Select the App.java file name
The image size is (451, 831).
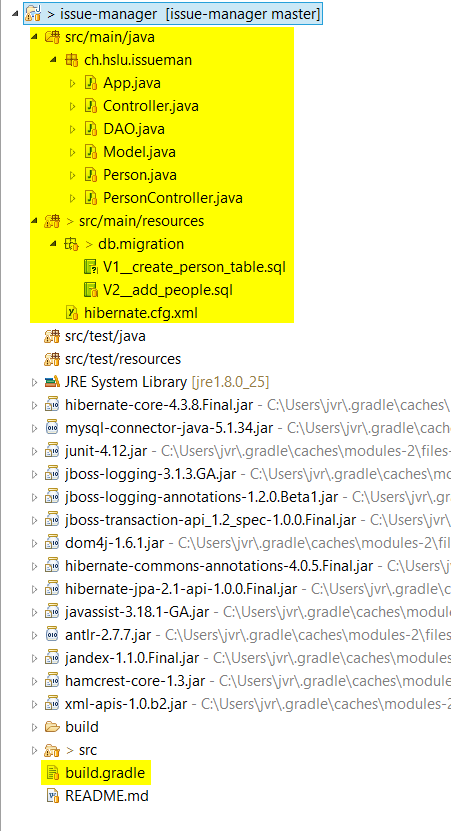point(132,83)
